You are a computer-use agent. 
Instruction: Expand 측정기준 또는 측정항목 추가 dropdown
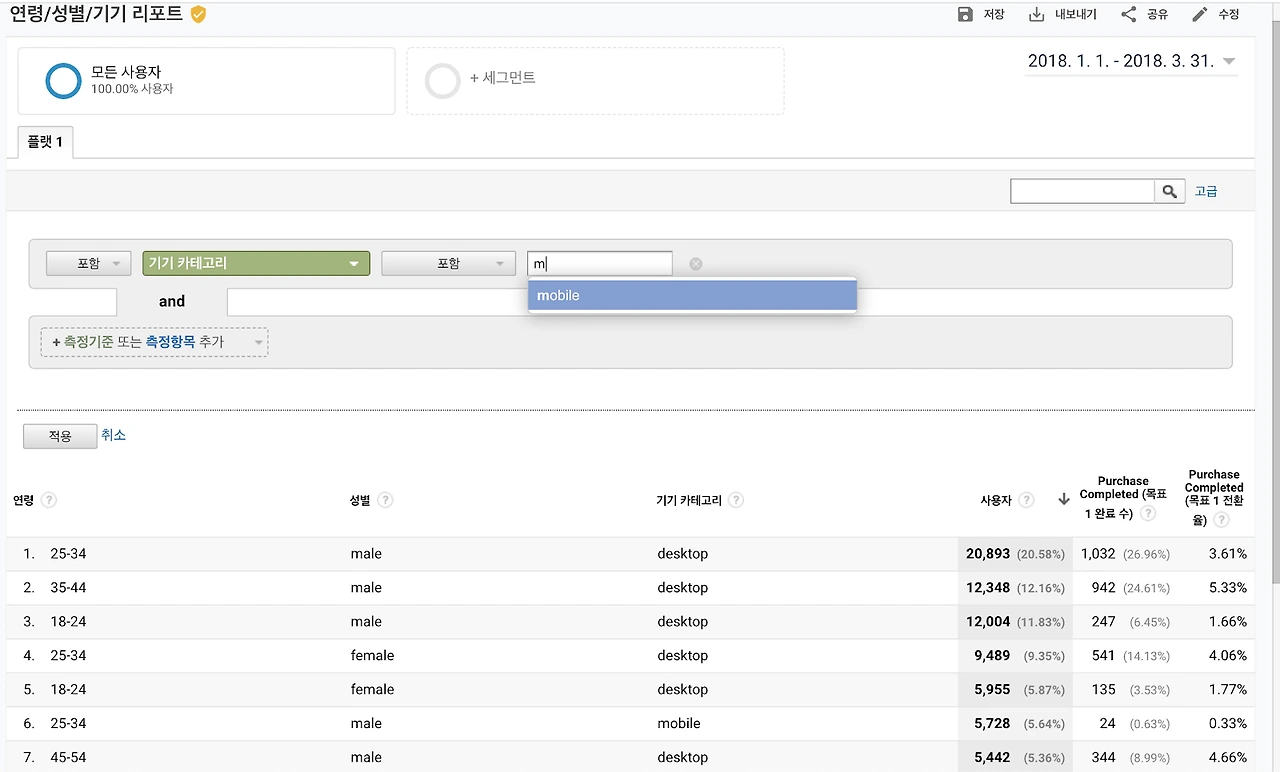154,342
